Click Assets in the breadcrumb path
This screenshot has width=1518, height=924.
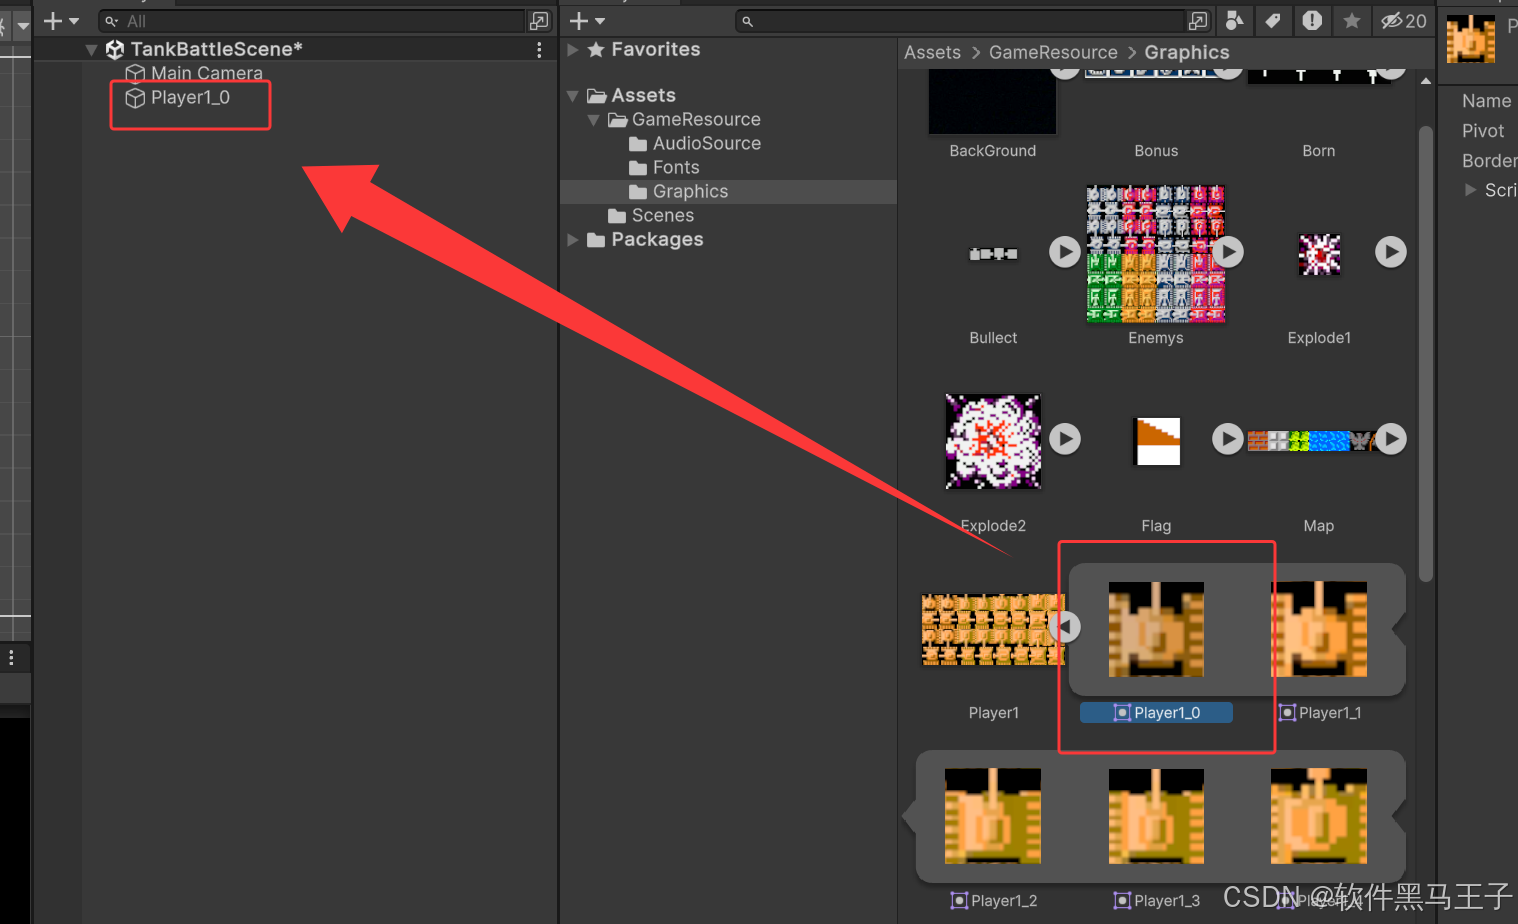[932, 52]
